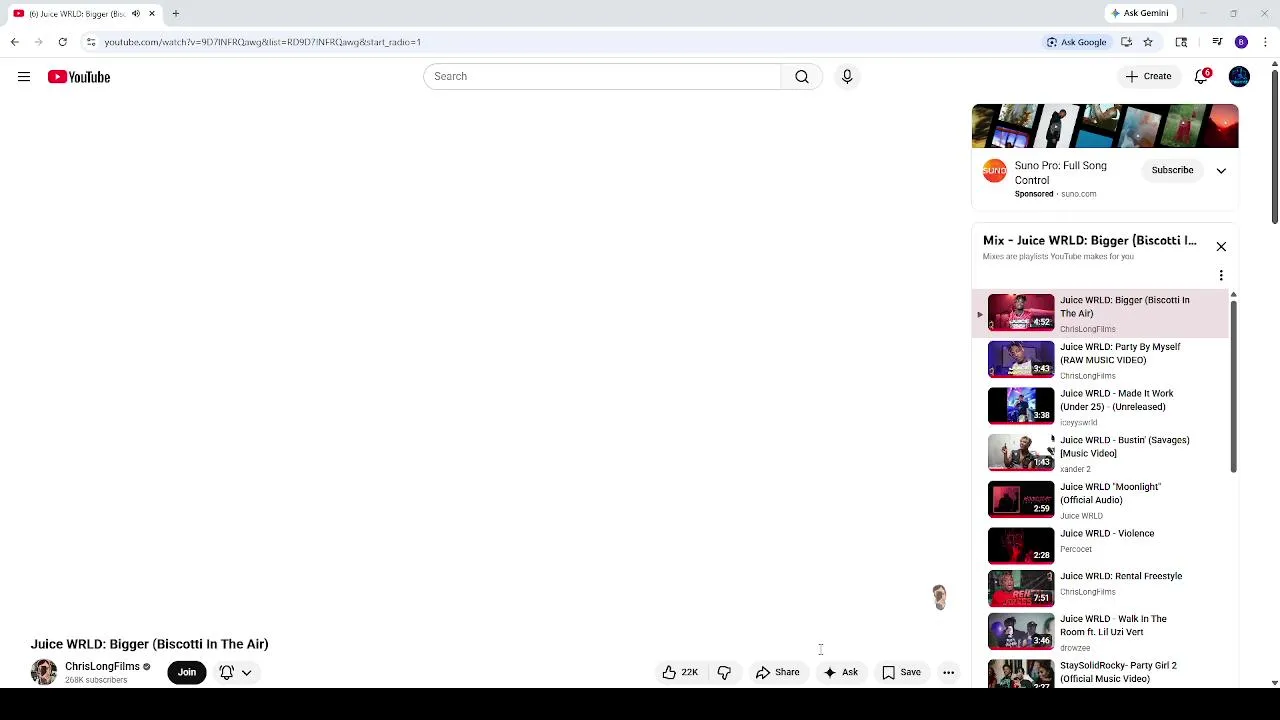Play Juice WRLD Bigger playlist thumbnail
The image size is (1280, 720).
1021,312
